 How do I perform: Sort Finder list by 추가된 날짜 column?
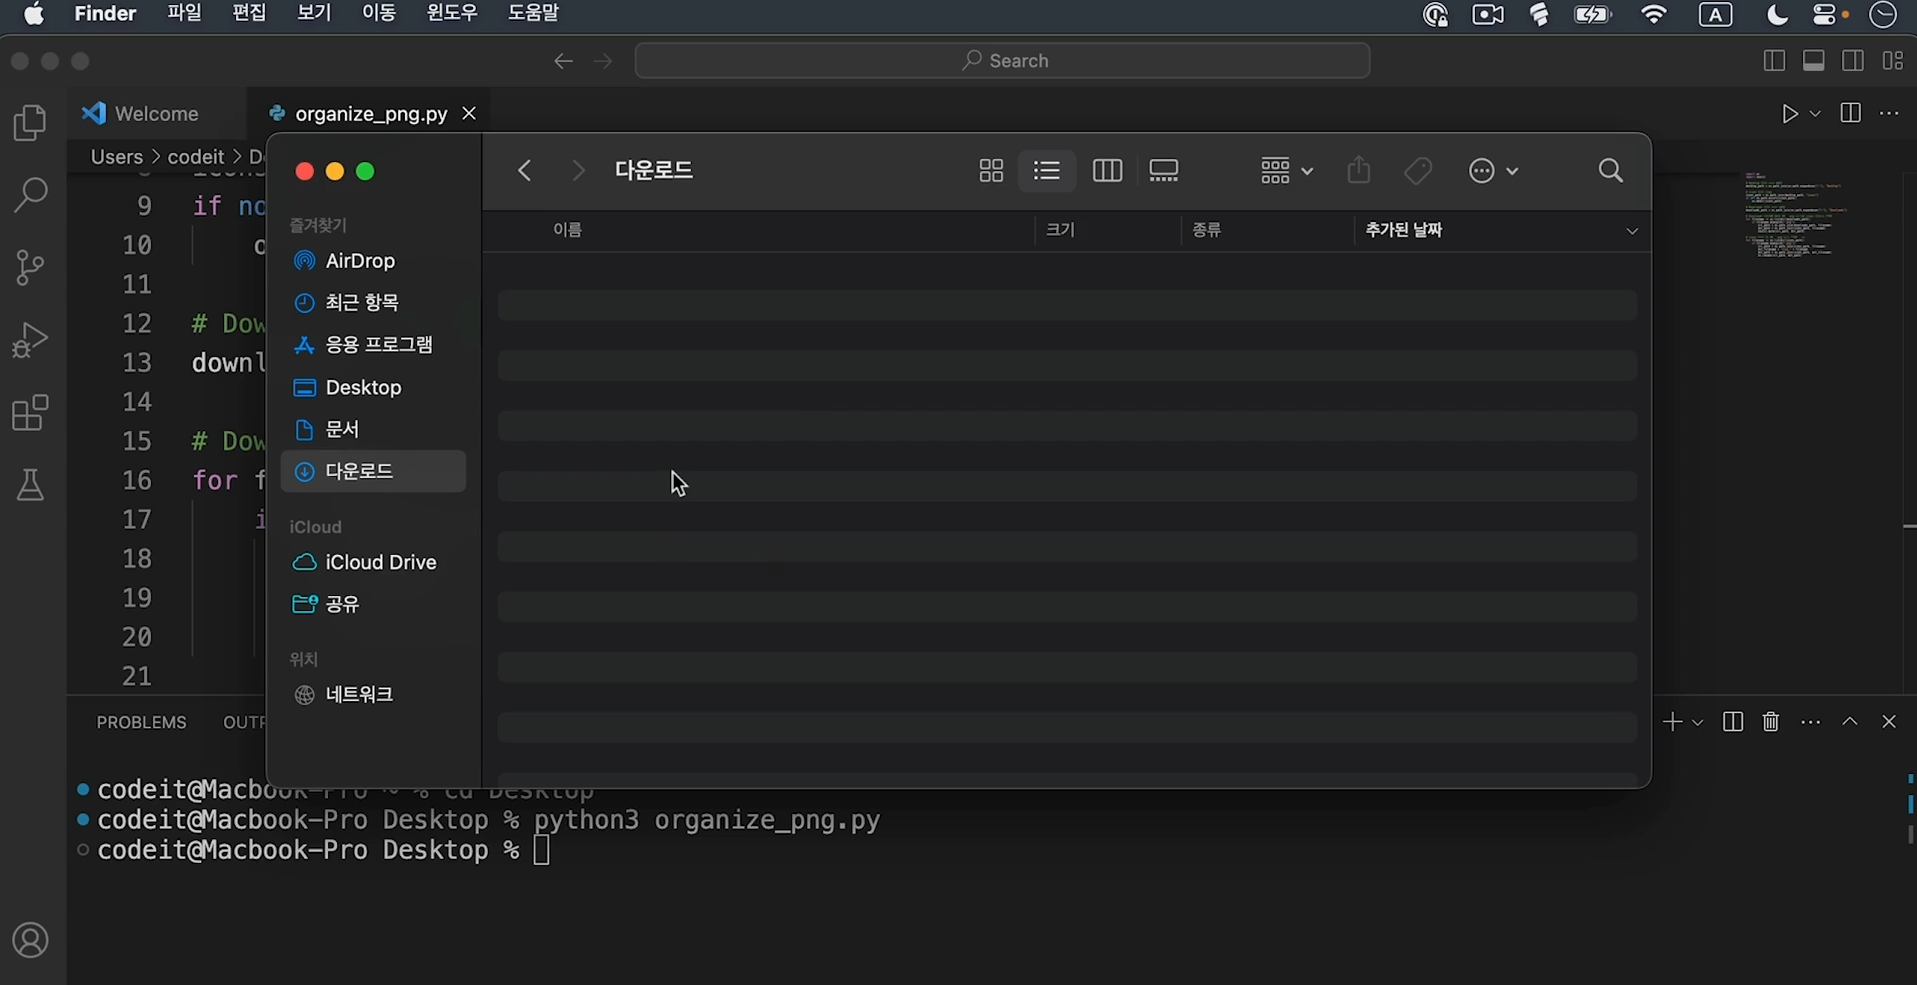point(1404,230)
